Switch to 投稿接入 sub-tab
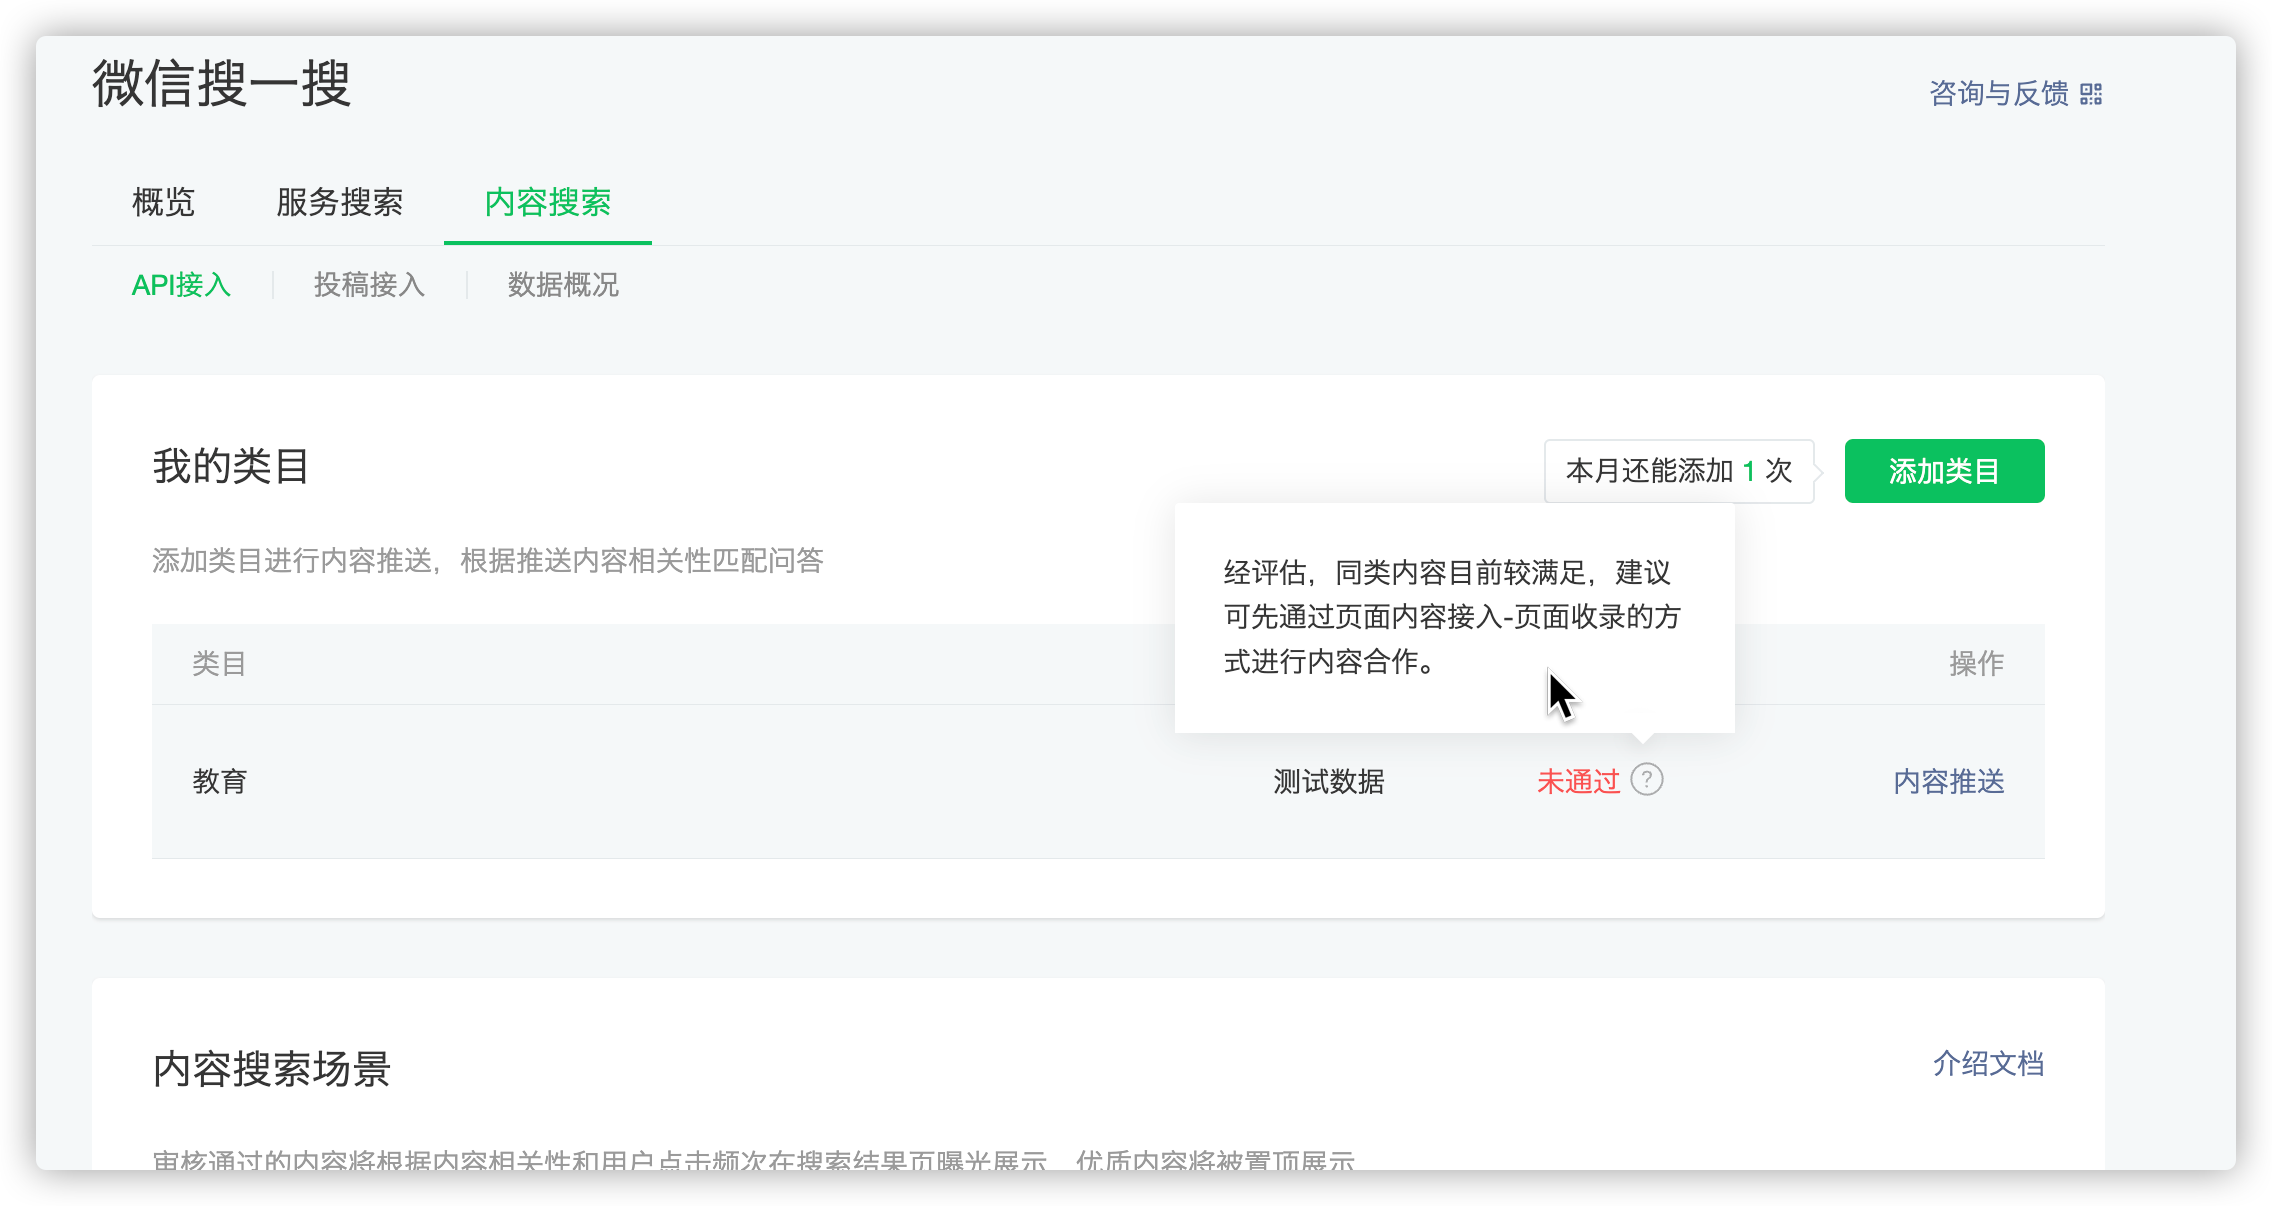This screenshot has width=2272, height=1206. tap(369, 285)
